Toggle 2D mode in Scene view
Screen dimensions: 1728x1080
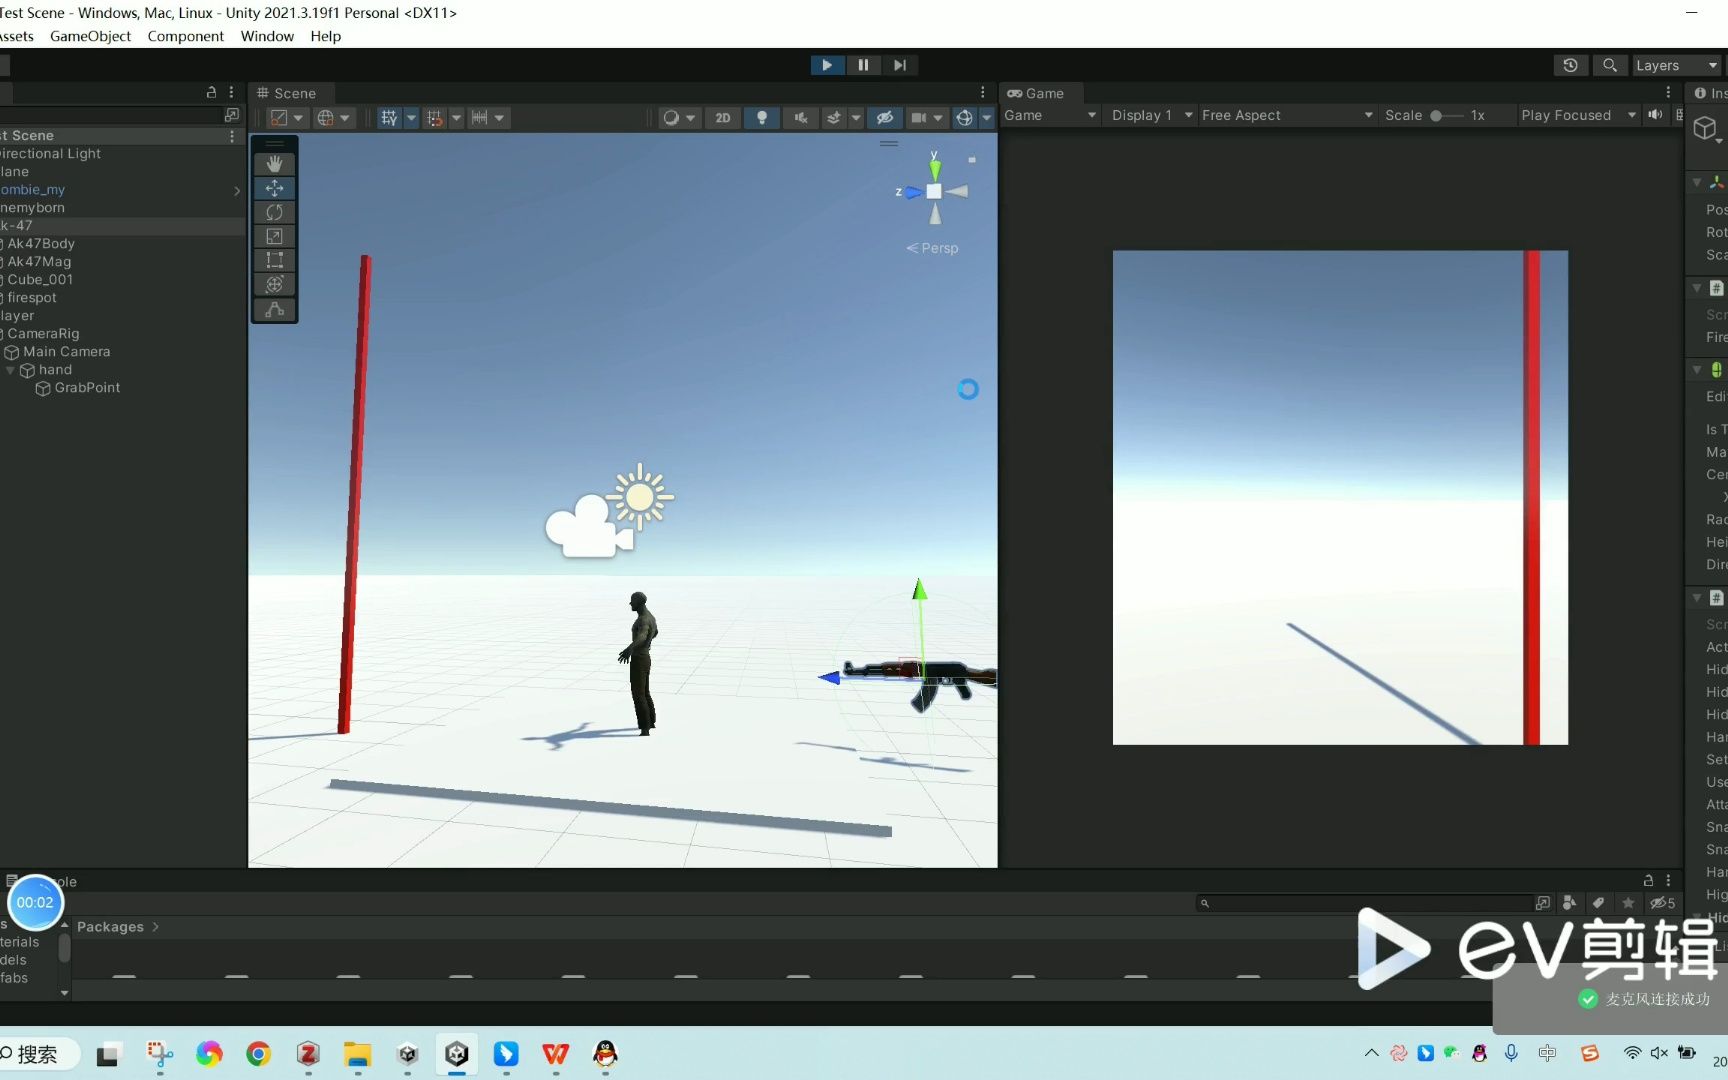[x=722, y=117]
